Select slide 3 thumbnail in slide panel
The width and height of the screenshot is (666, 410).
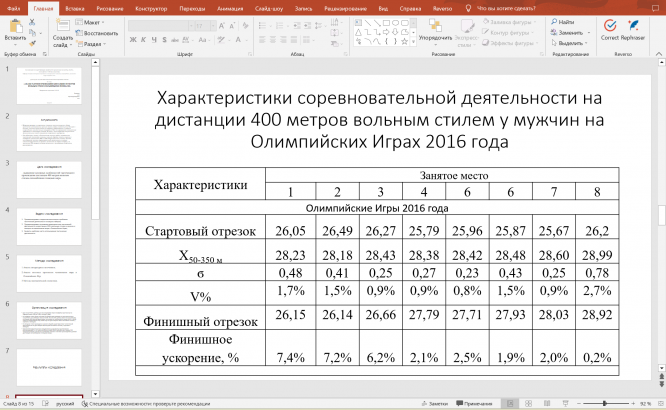49,179
